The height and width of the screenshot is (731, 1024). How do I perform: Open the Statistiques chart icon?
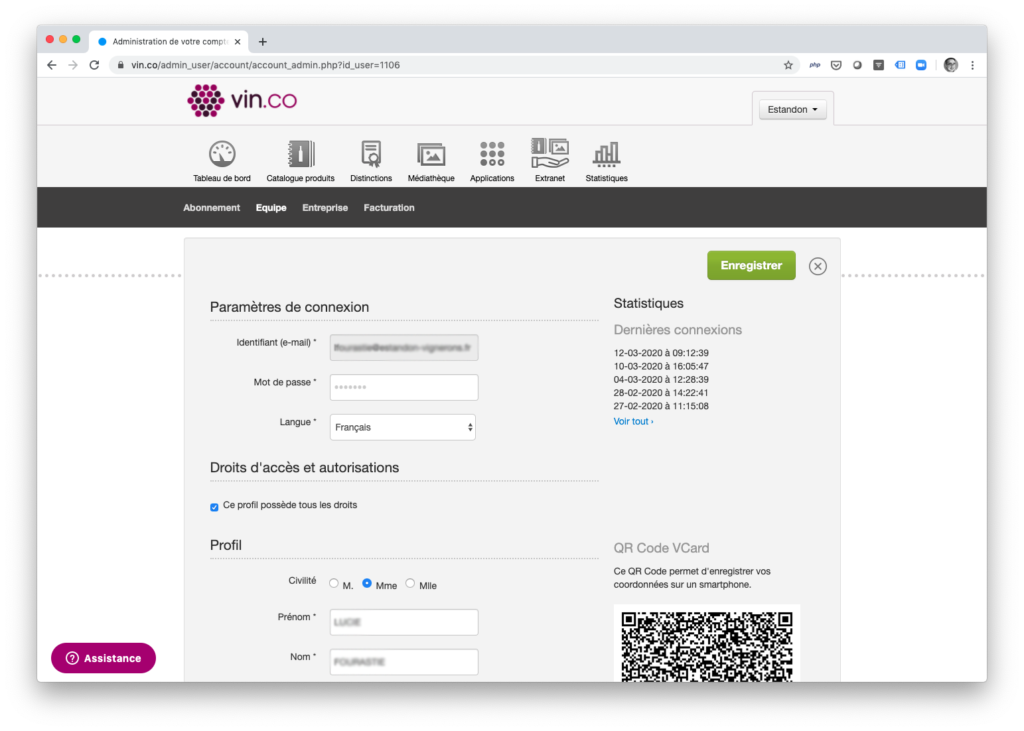[606, 155]
